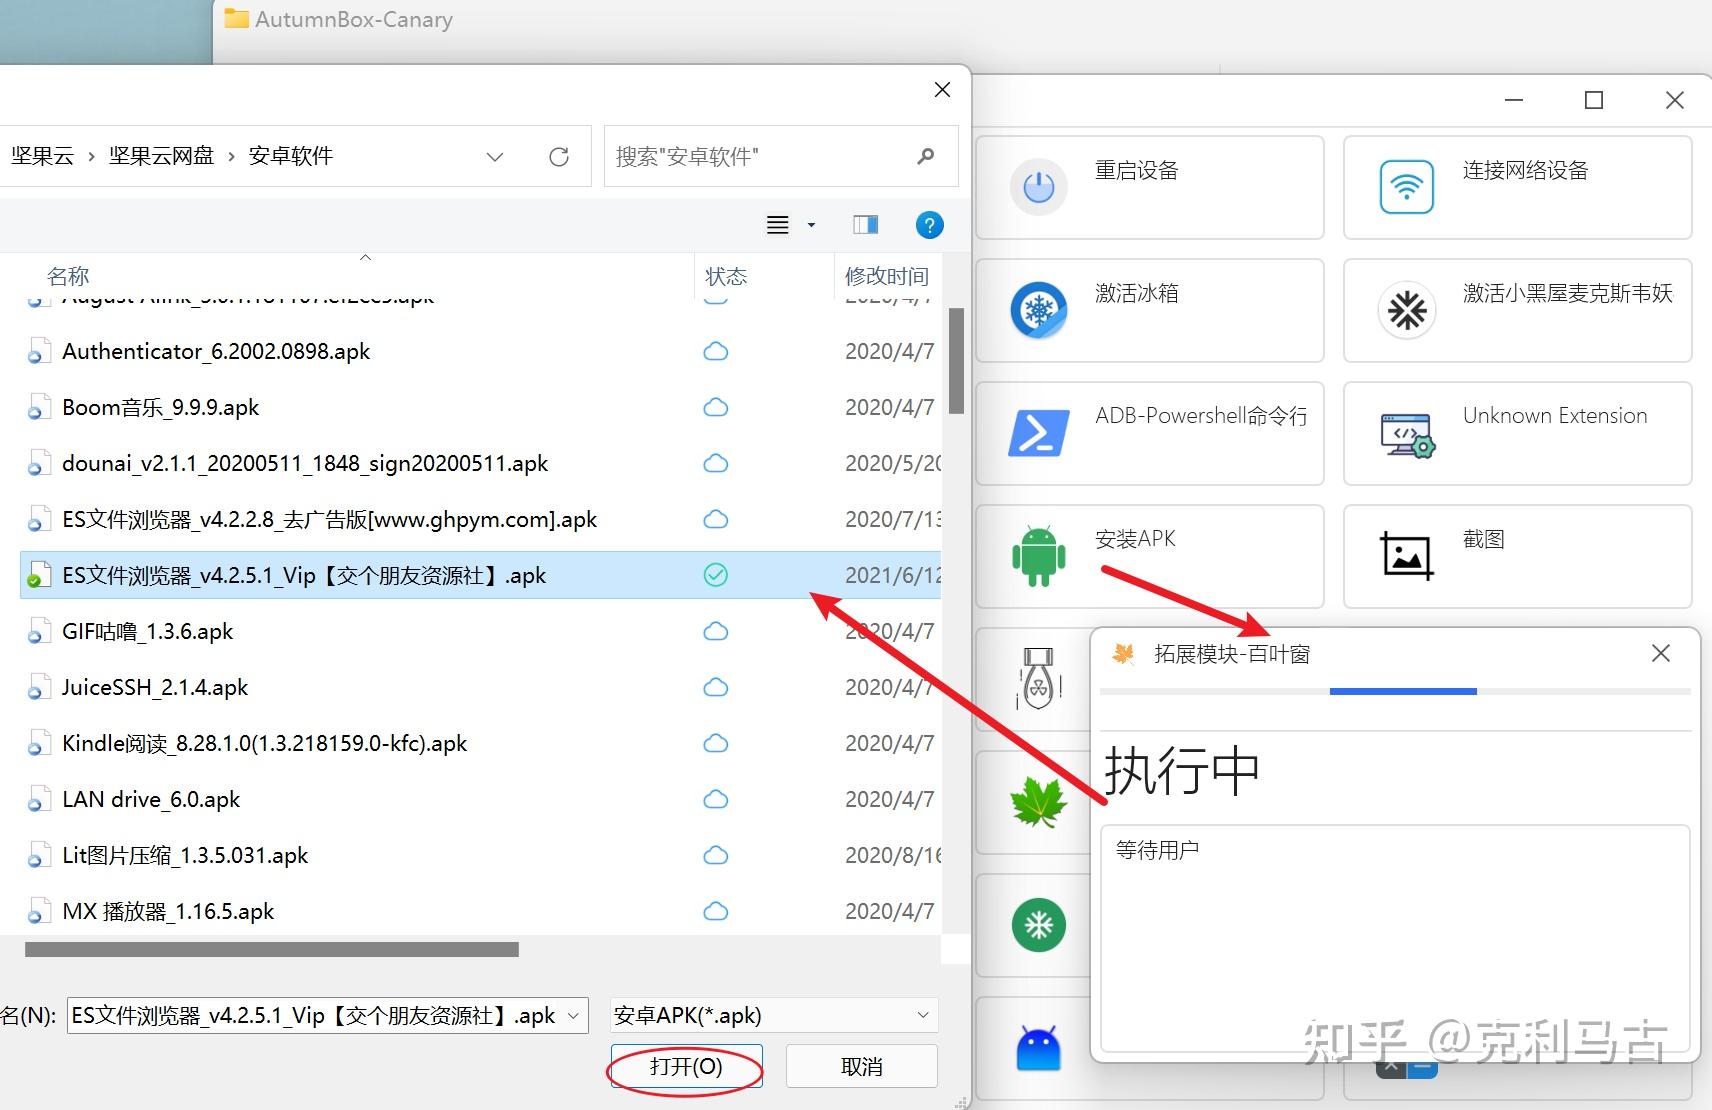The height and width of the screenshot is (1110, 1712).
Task: Close the 拓展模块-百叶窗 popup
Action: click(1661, 653)
